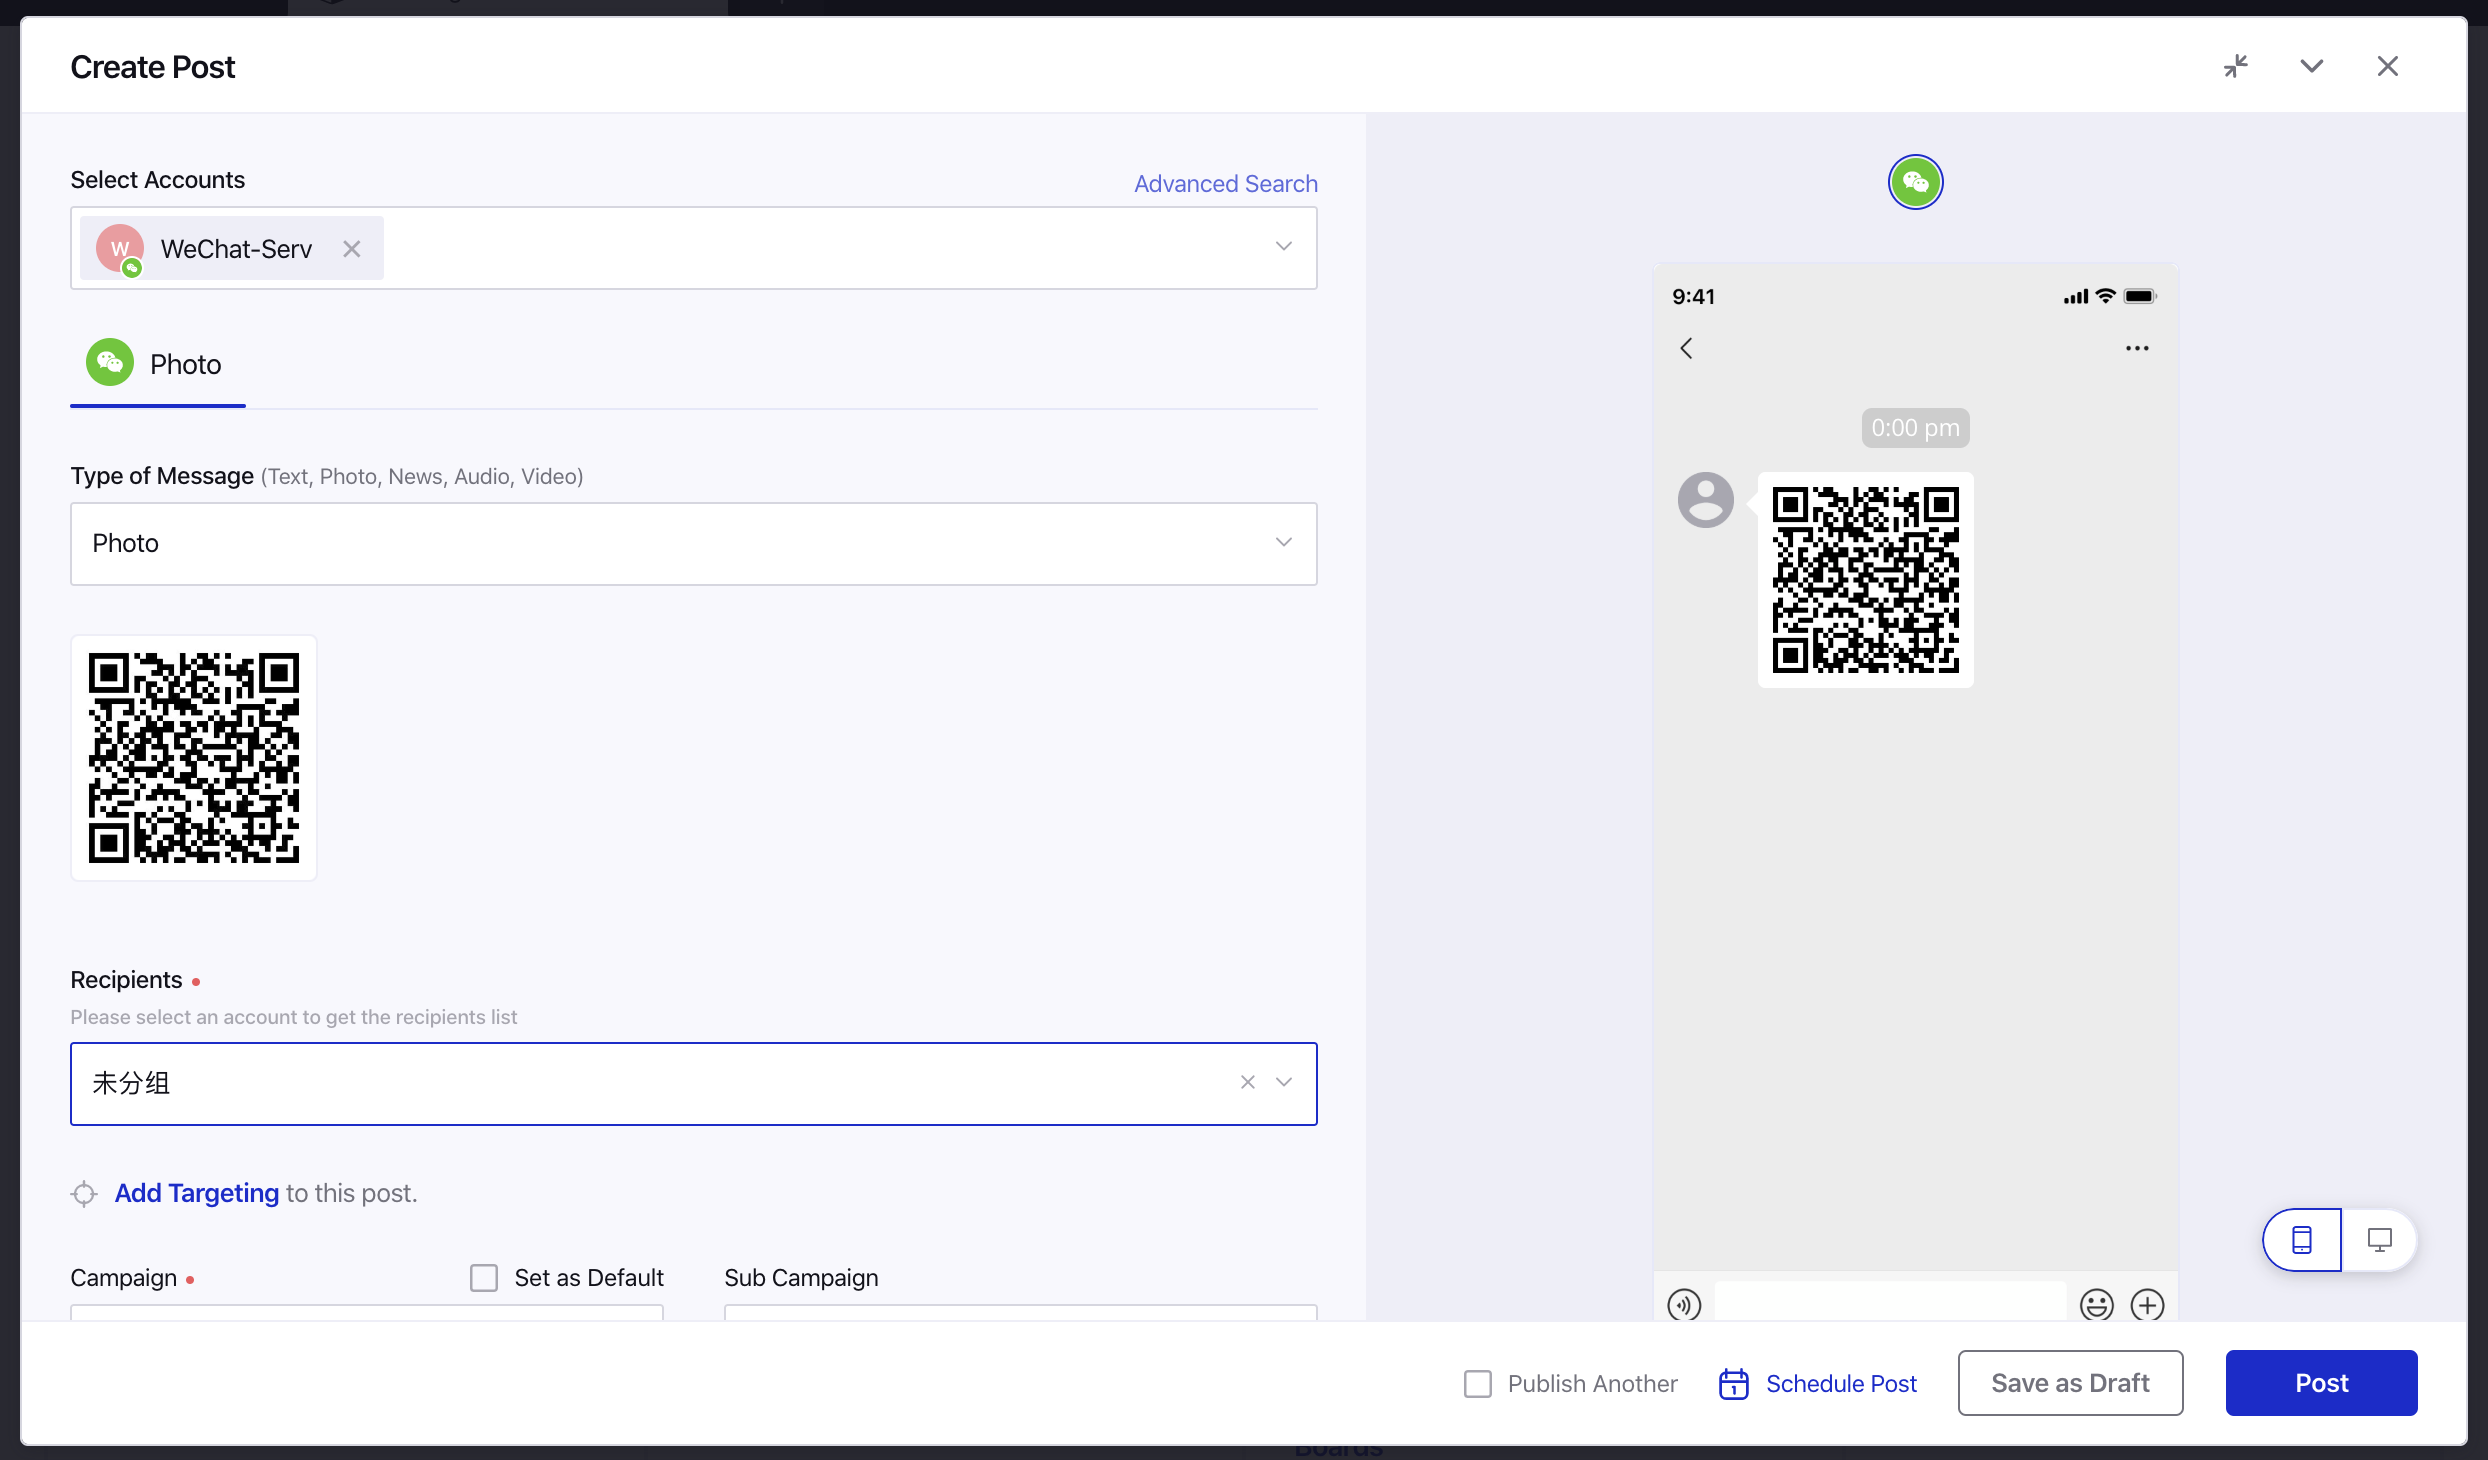
Task: Switch to desktop preview mode
Action: (2379, 1240)
